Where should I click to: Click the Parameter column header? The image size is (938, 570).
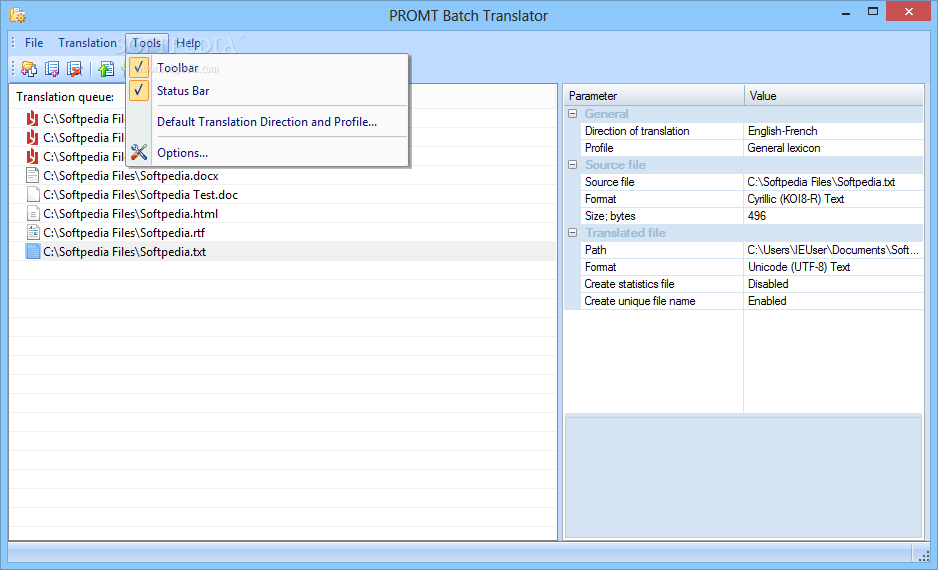pyautogui.click(x=654, y=96)
